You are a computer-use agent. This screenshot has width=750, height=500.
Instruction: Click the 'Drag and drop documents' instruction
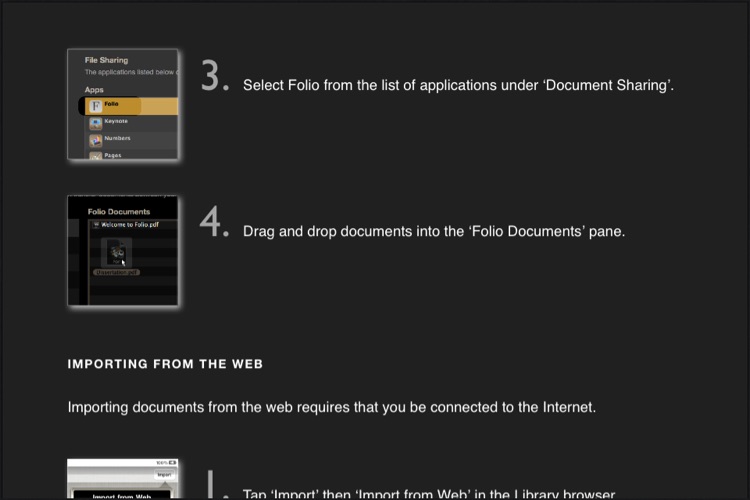coord(434,232)
